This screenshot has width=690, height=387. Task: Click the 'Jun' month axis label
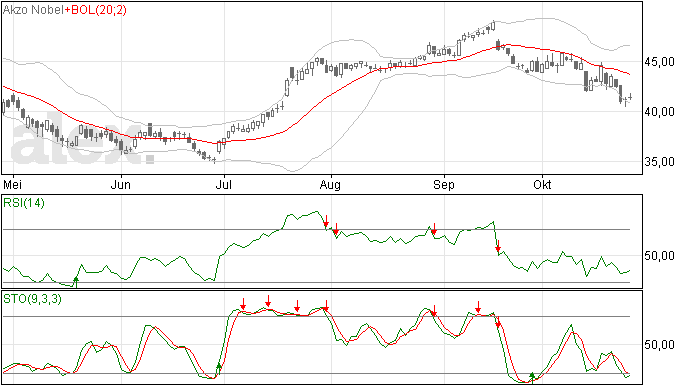click(121, 184)
